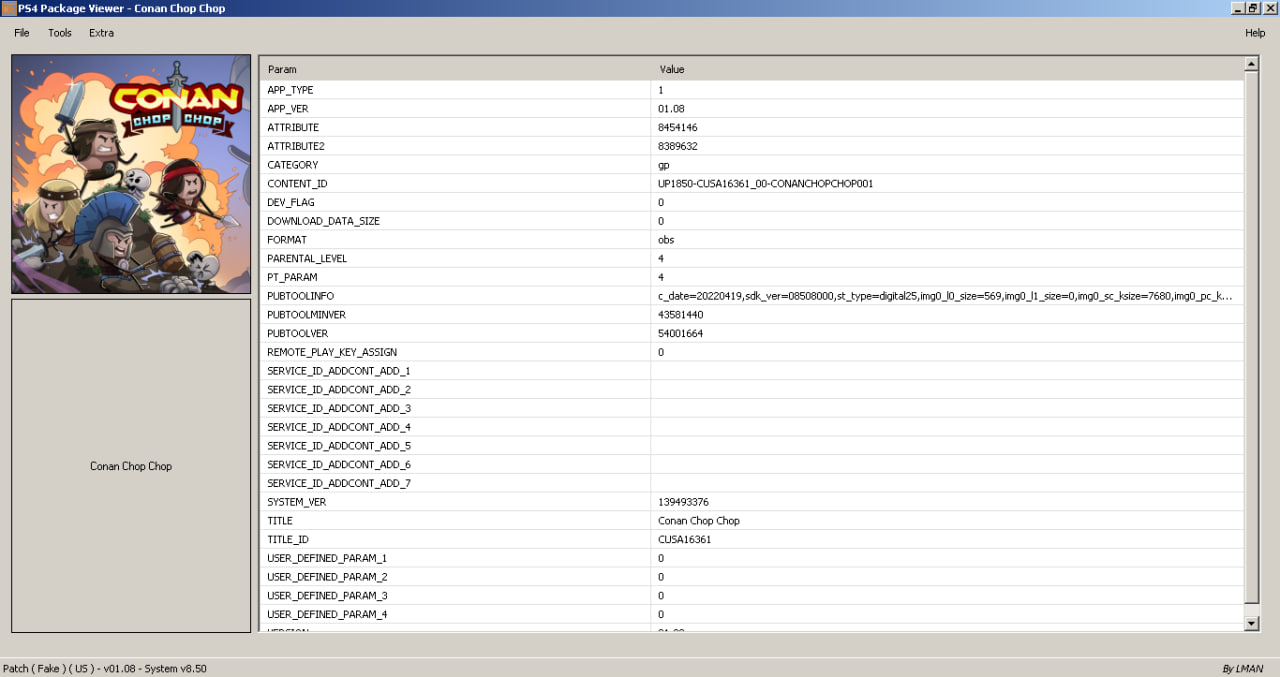The height and width of the screenshot is (677, 1280).
Task: Select the SYSTEM_VER parameter cell
Action: (455, 502)
